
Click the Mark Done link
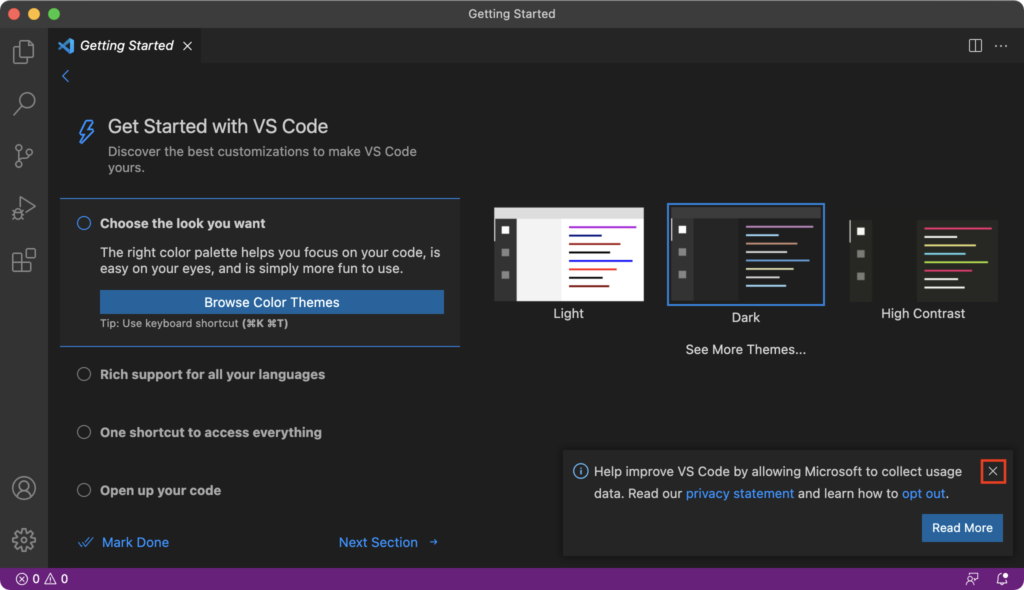(x=135, y=542)
